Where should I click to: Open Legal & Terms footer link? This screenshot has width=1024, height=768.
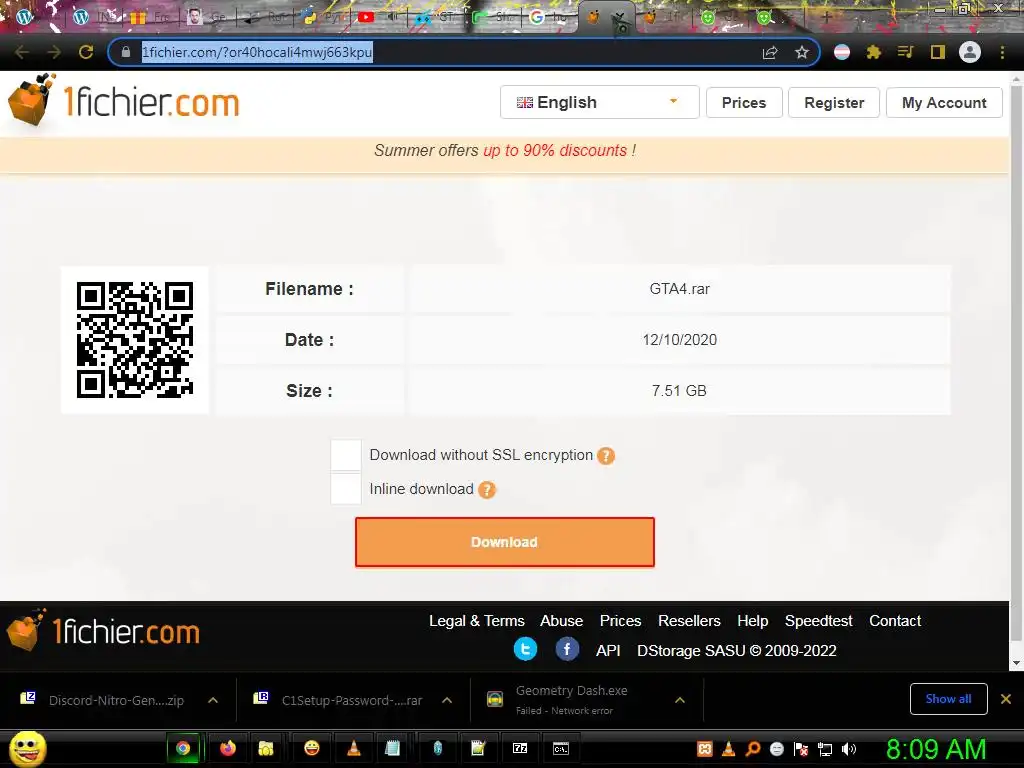477,620
